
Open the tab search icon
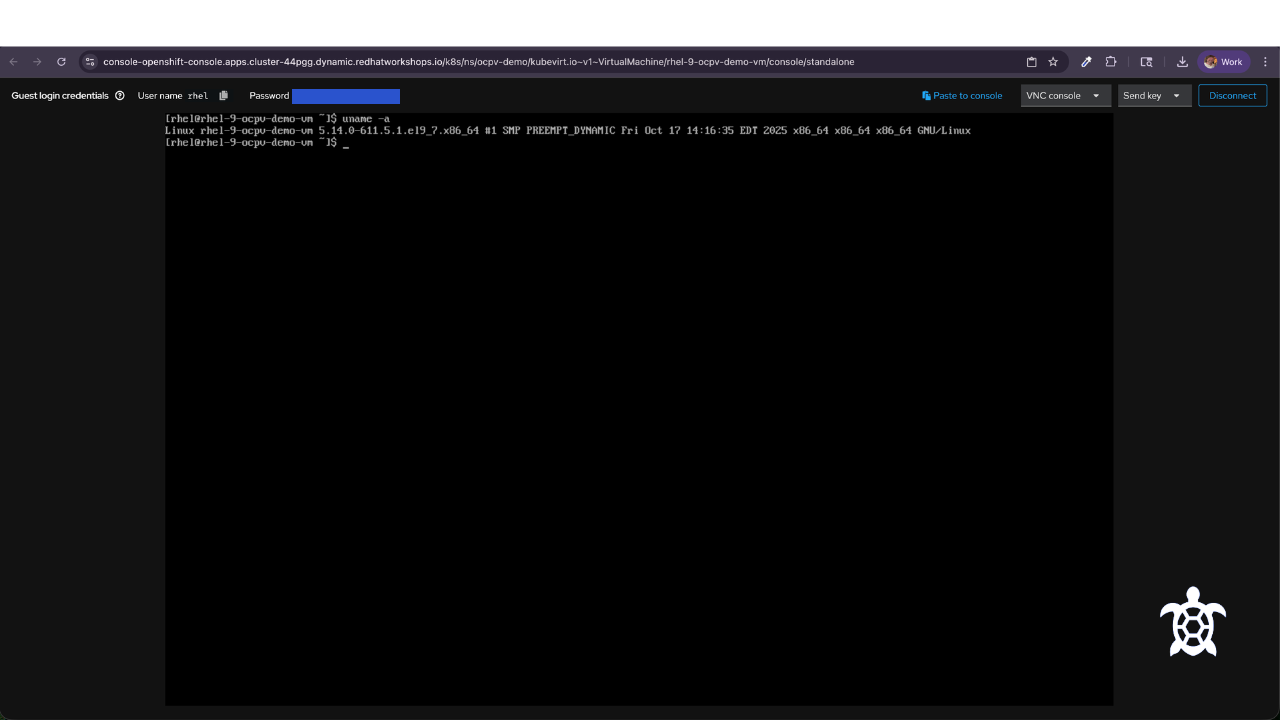(1146, 62)
